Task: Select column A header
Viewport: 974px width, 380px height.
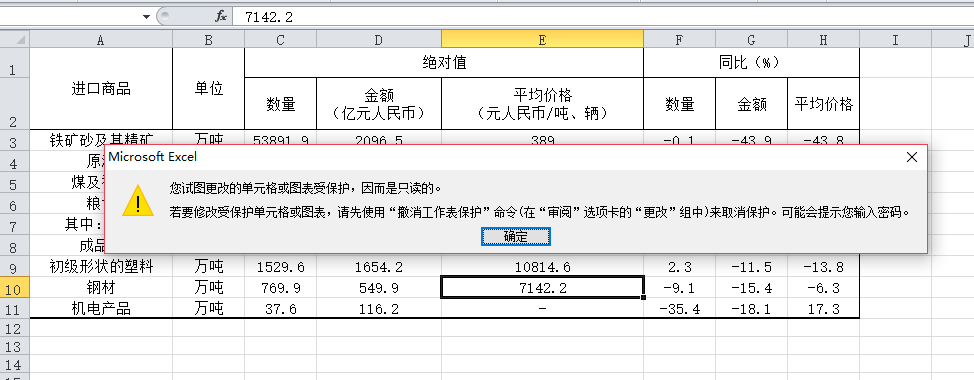Action: pos(101,40)
